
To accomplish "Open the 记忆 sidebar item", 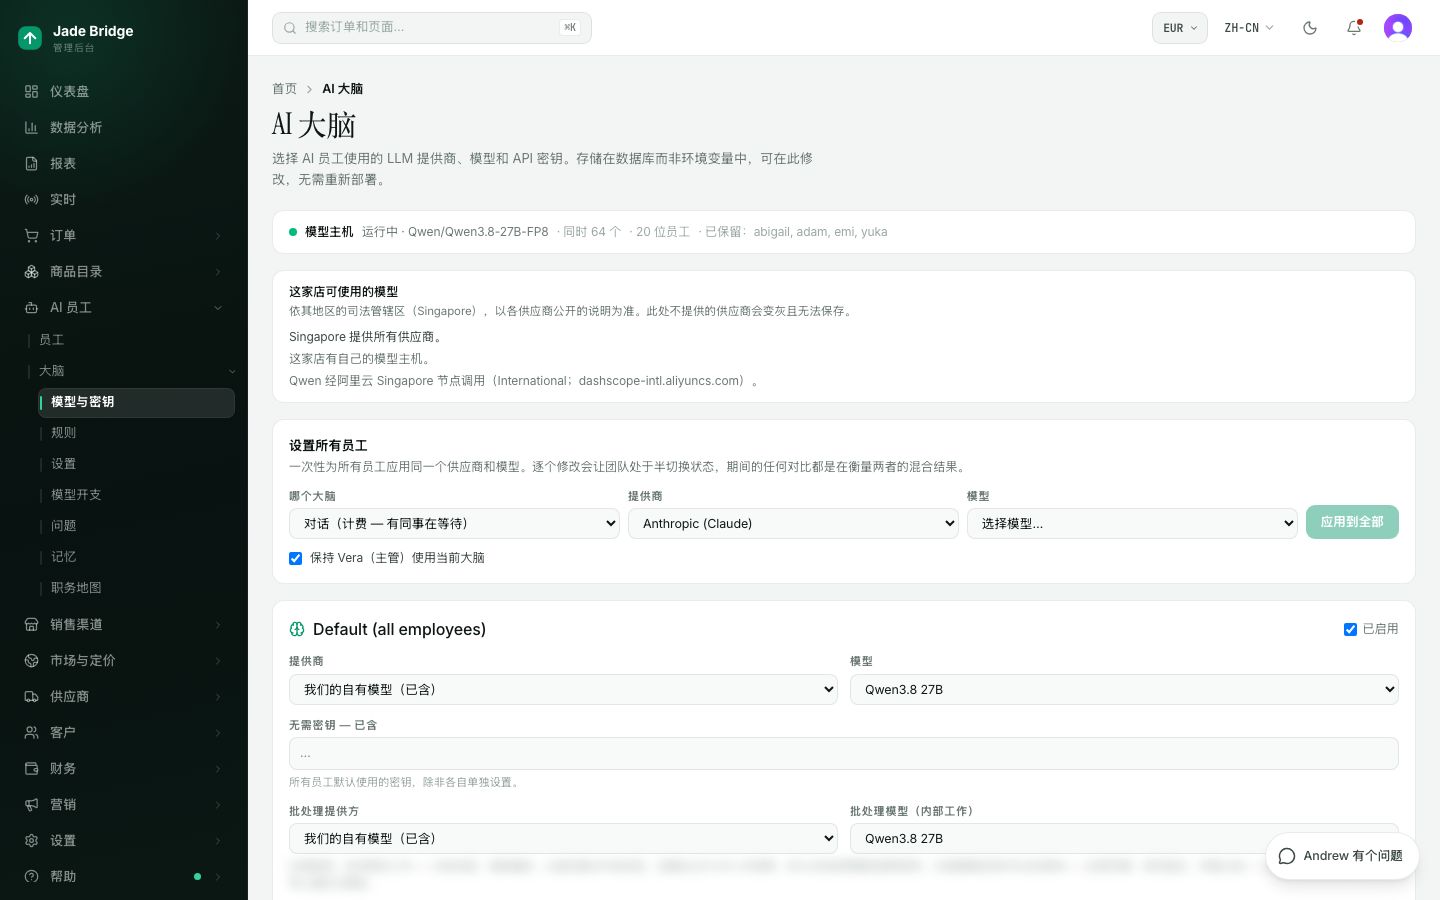I will tap(137, 557).
